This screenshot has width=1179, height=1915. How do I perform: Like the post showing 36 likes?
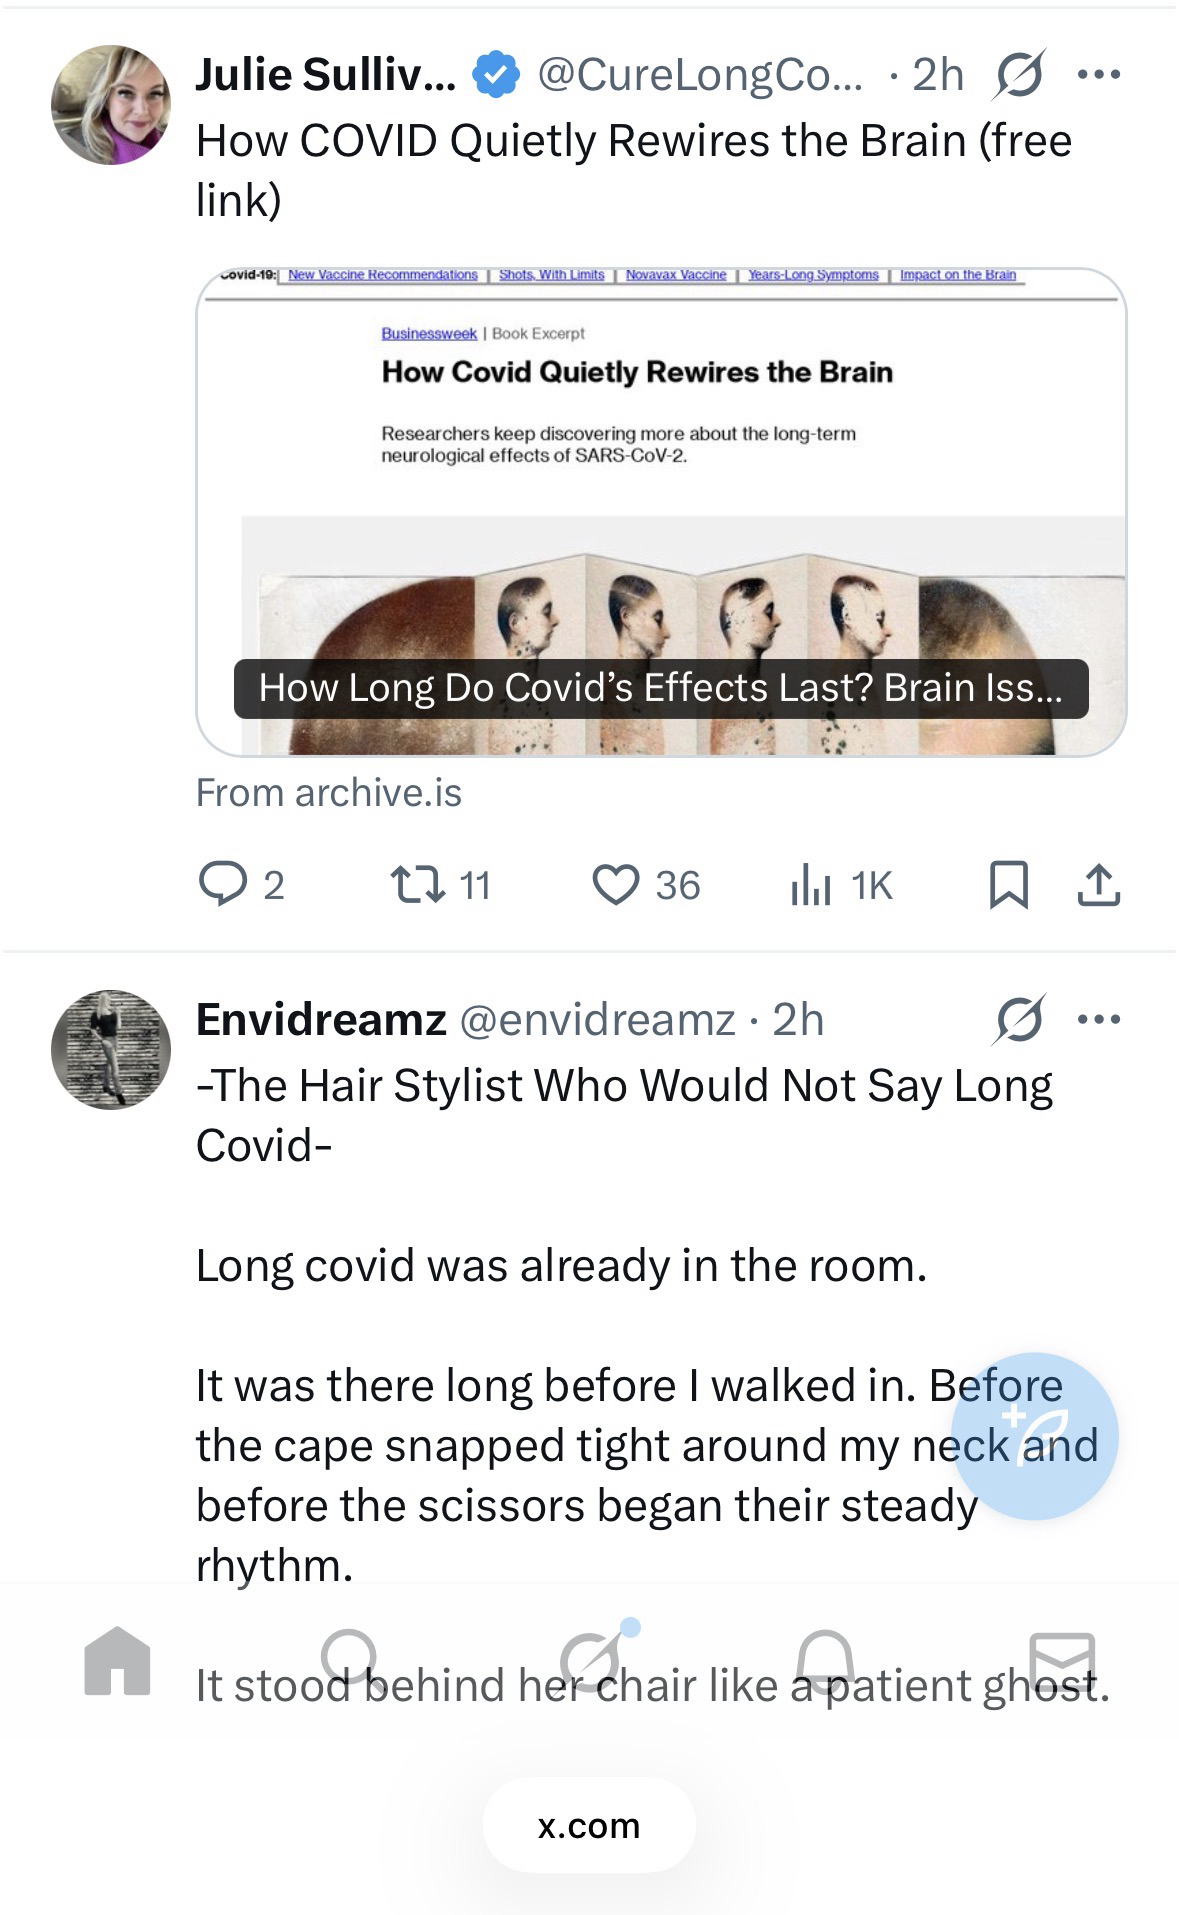(x=616, y=885)
